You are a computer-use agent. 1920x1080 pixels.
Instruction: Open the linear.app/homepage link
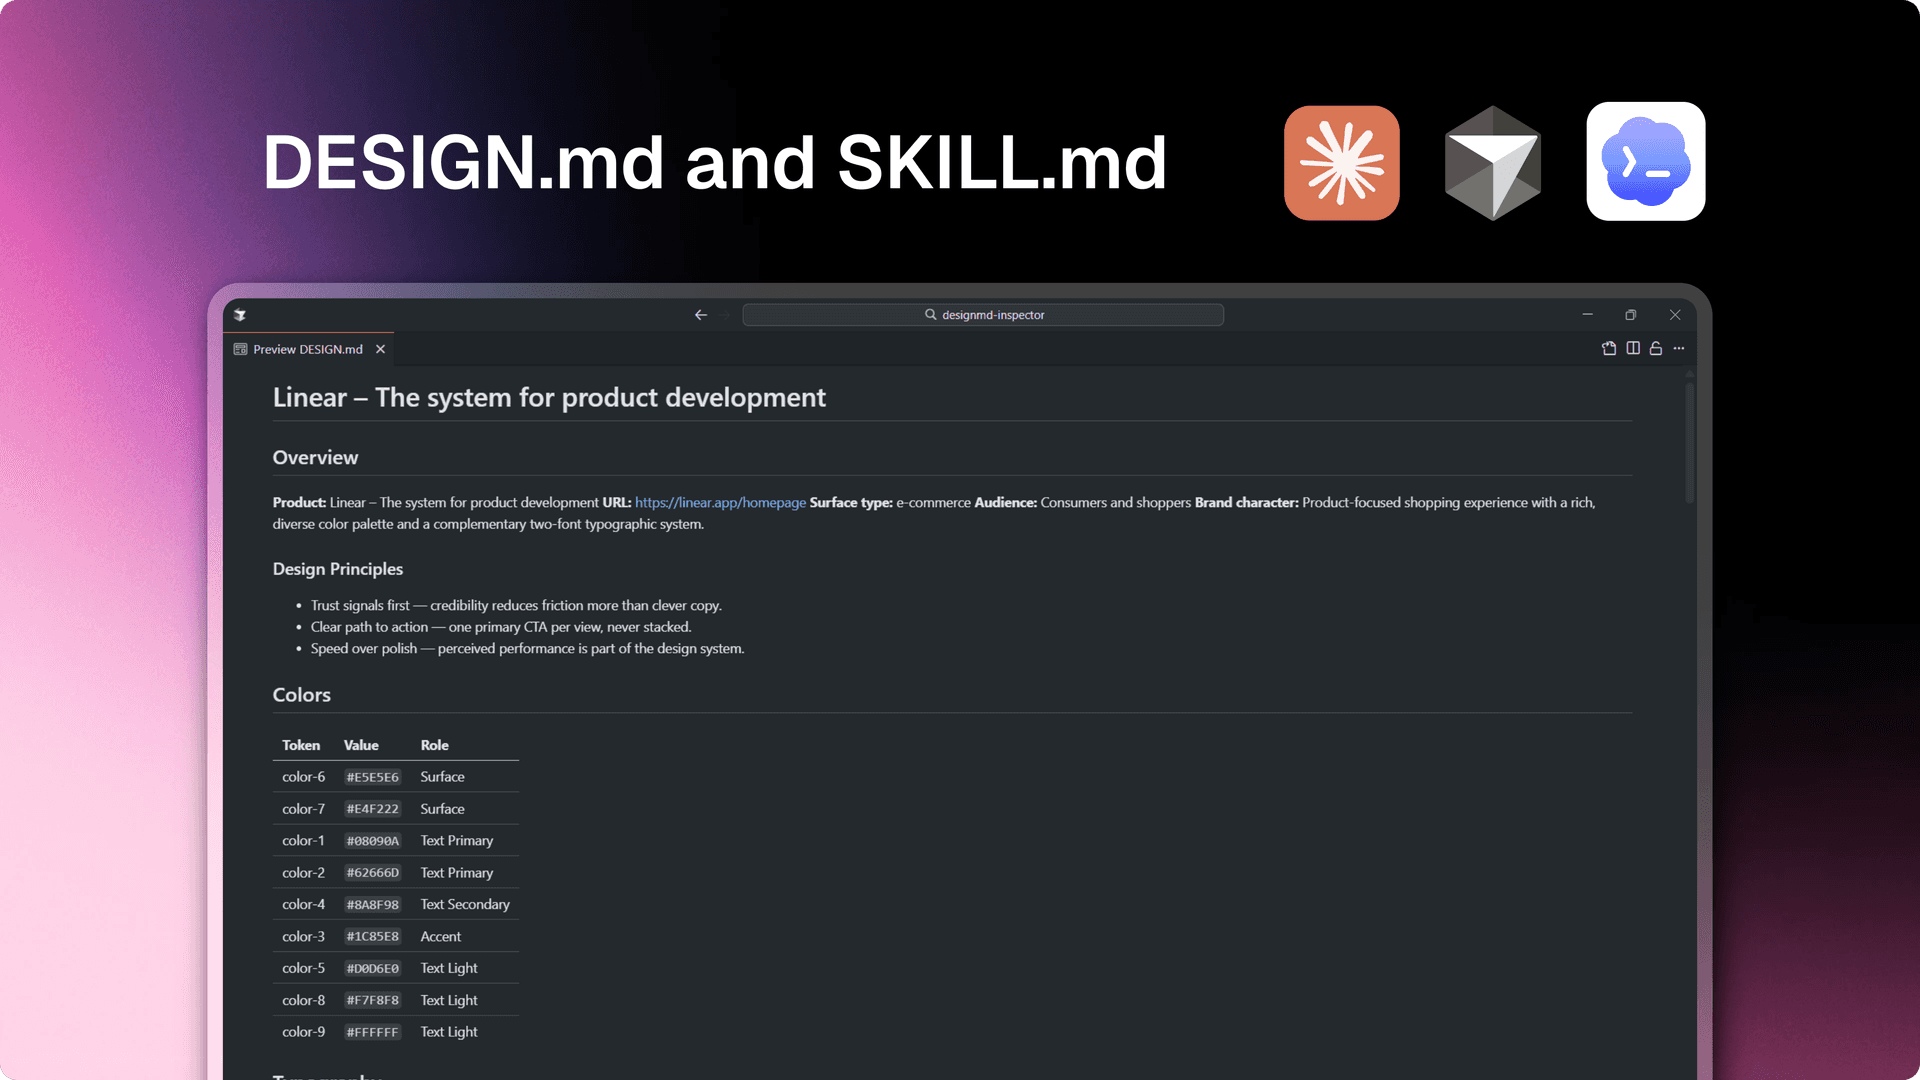[720, 503]
